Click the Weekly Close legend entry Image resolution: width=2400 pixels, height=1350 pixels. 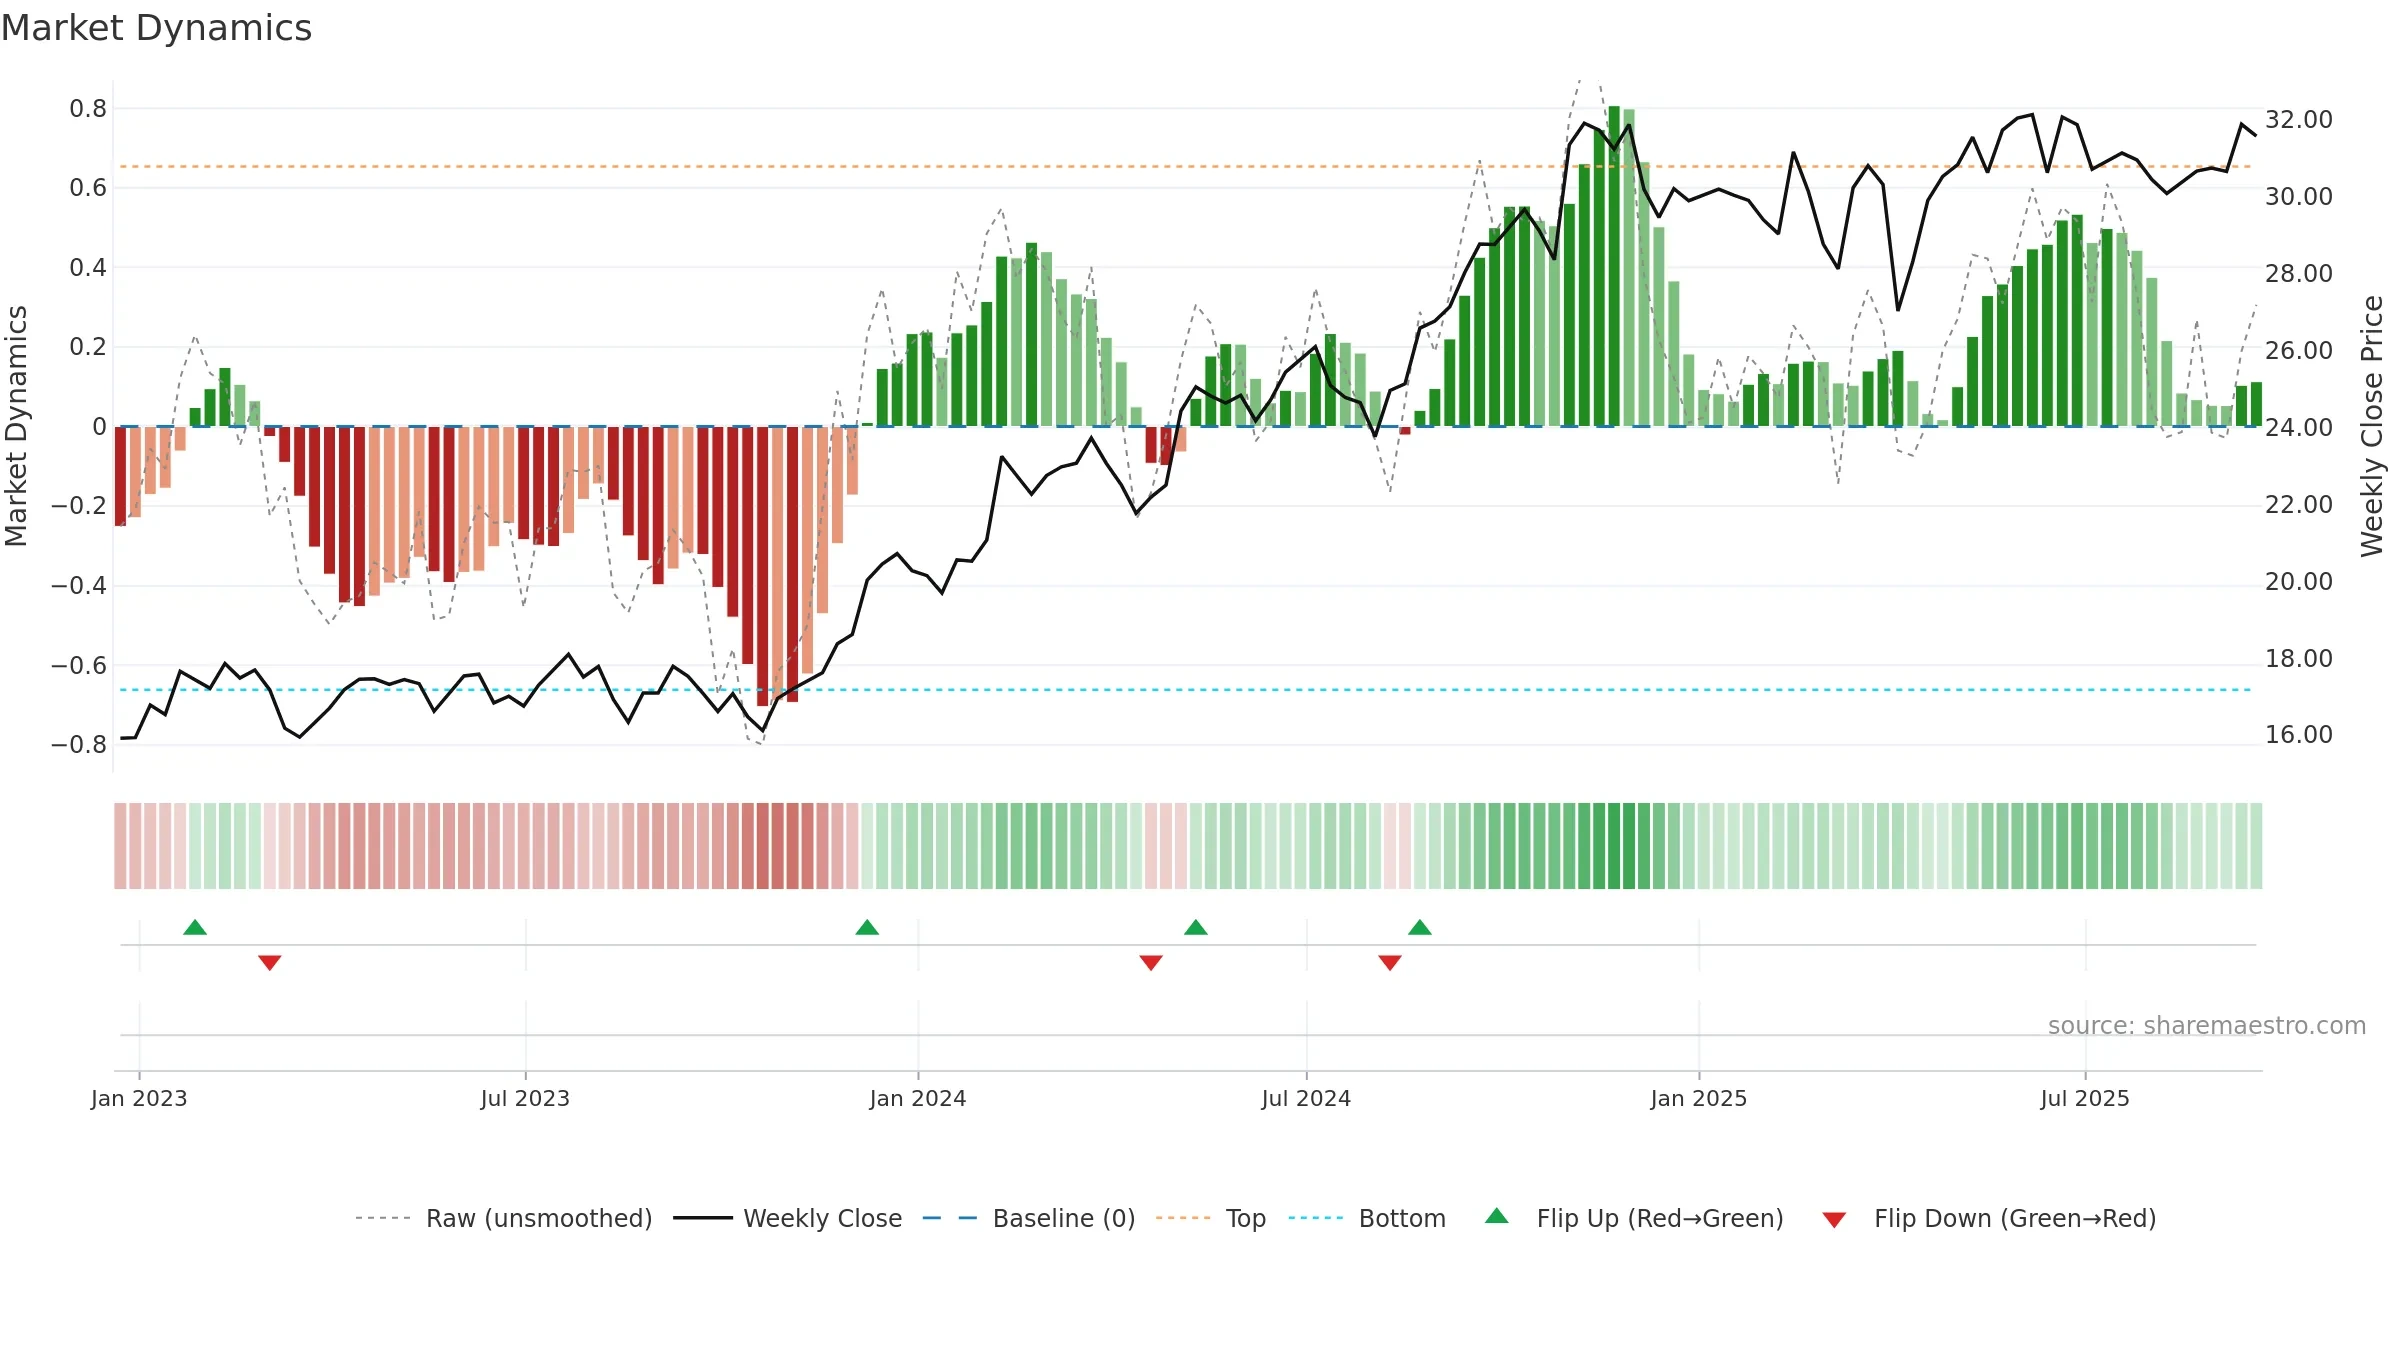click(x=787, y=1218)
